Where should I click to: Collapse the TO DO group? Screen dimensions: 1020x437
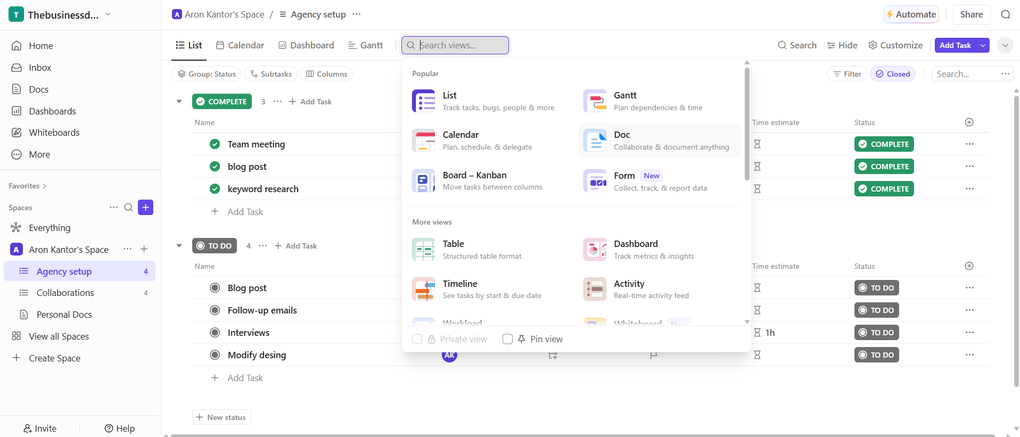tap(179, 246)
